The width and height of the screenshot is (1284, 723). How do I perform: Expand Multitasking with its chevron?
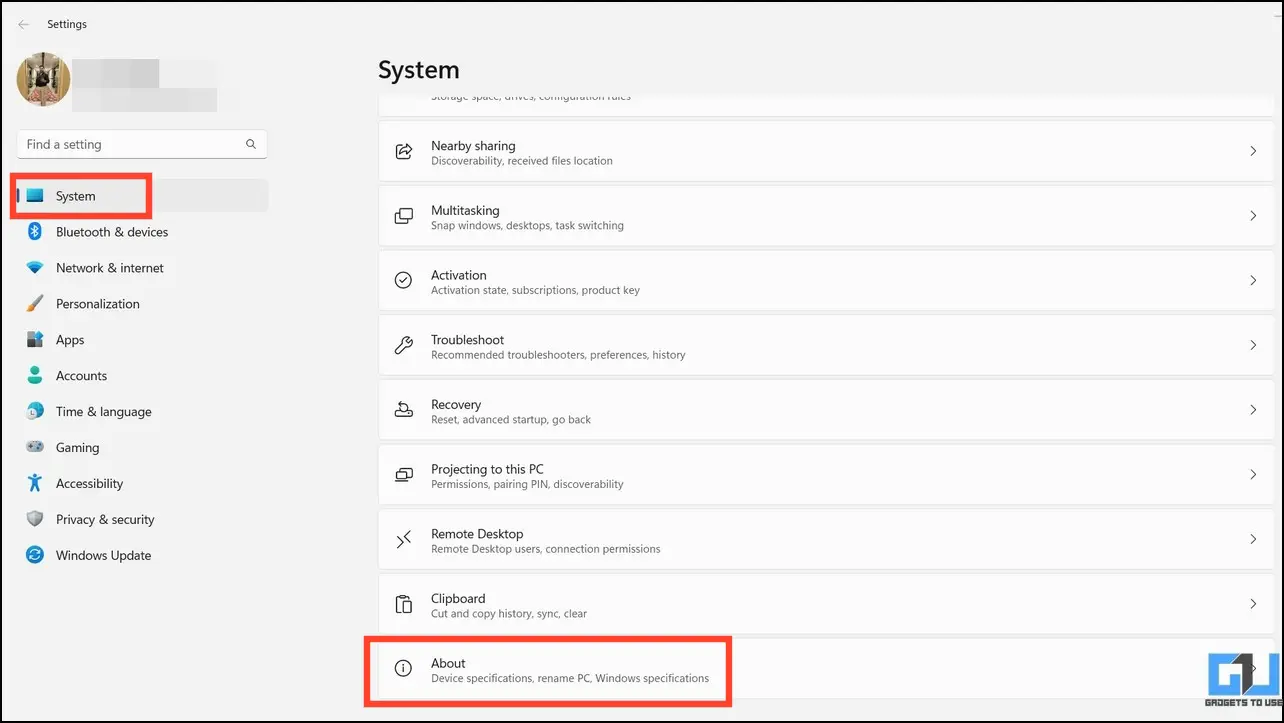pyautogui.click(x=1253, y=216)
